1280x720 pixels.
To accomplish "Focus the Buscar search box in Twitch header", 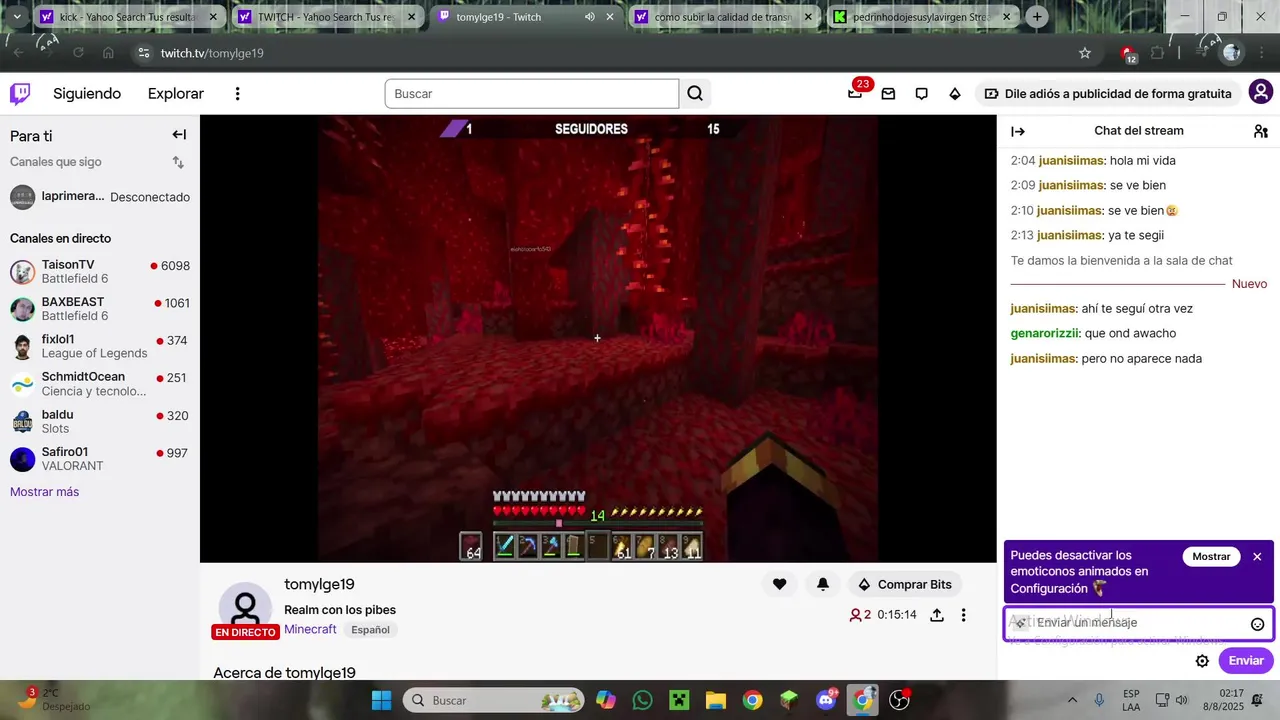I will click(532, 94).
